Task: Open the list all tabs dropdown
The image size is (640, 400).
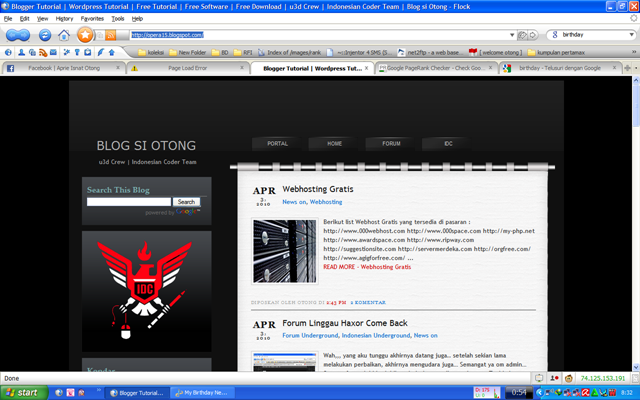Action: 636,68
